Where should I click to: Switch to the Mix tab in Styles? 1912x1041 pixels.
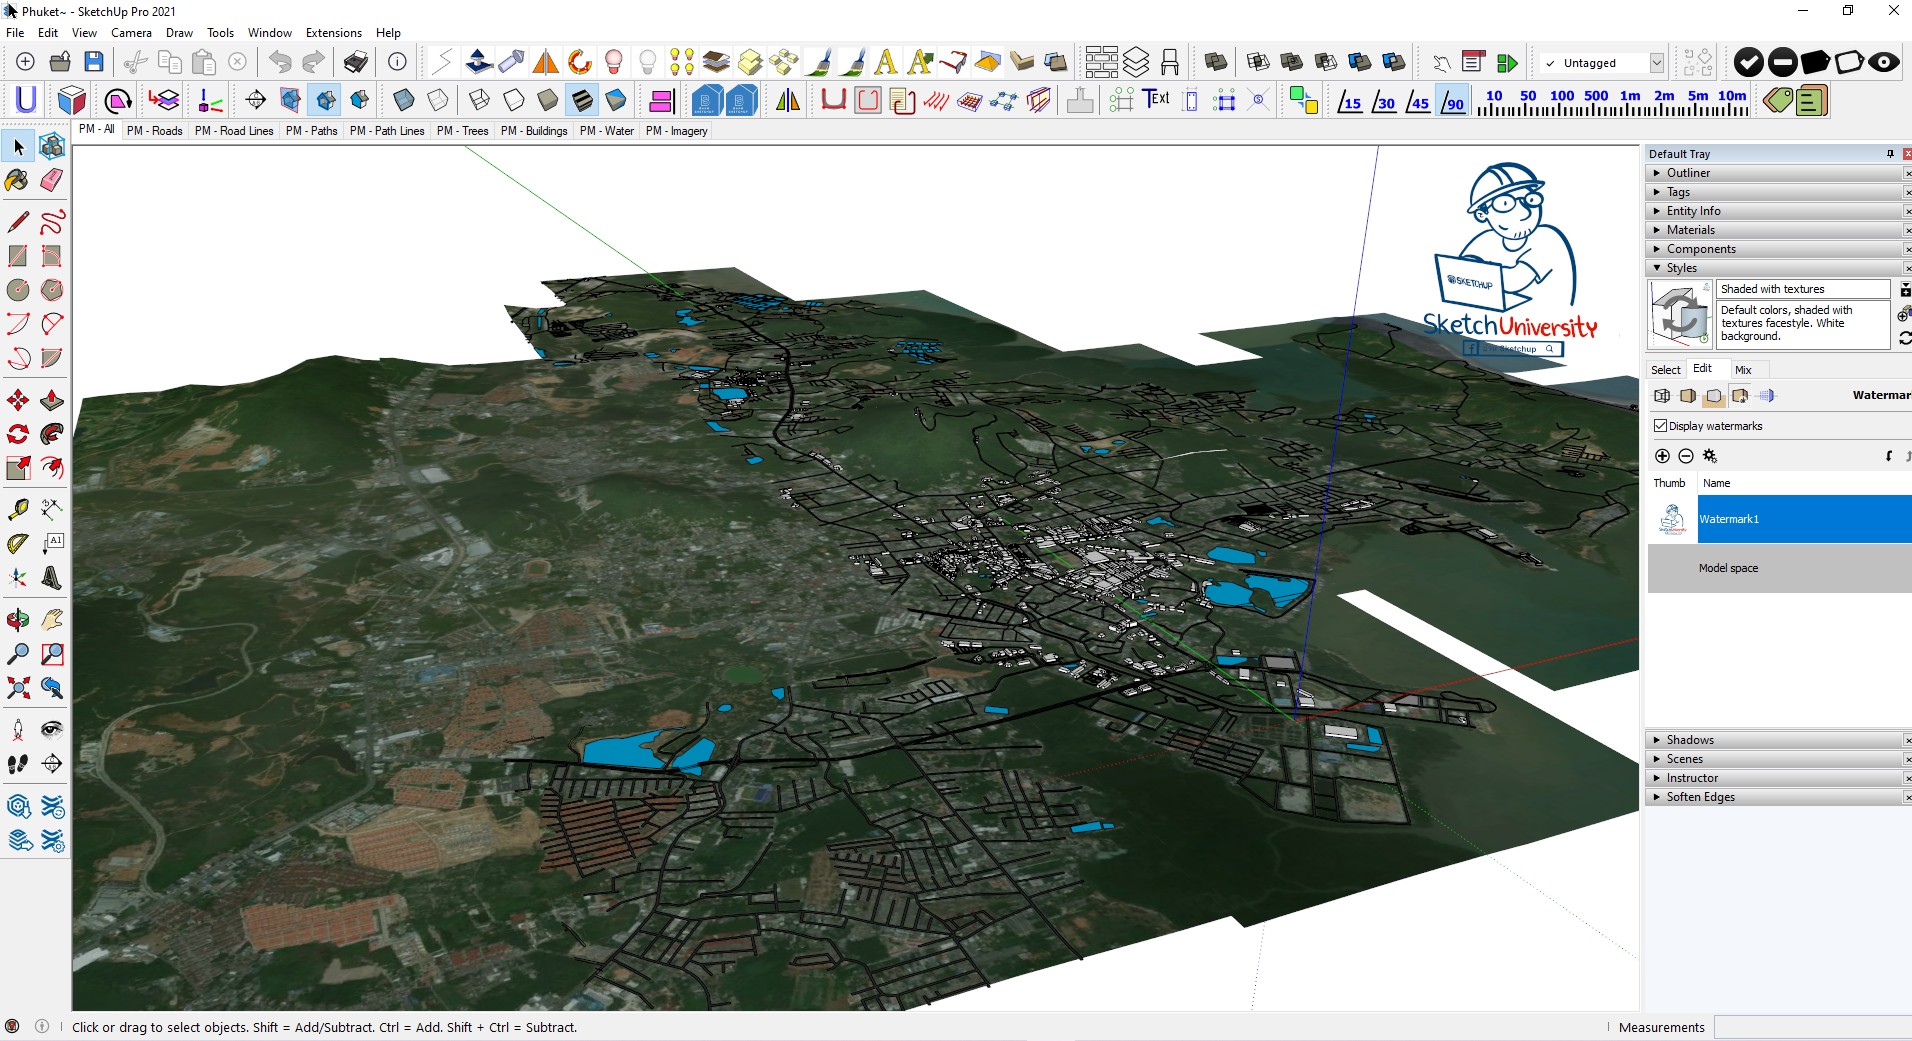[x=1743, y=370]
